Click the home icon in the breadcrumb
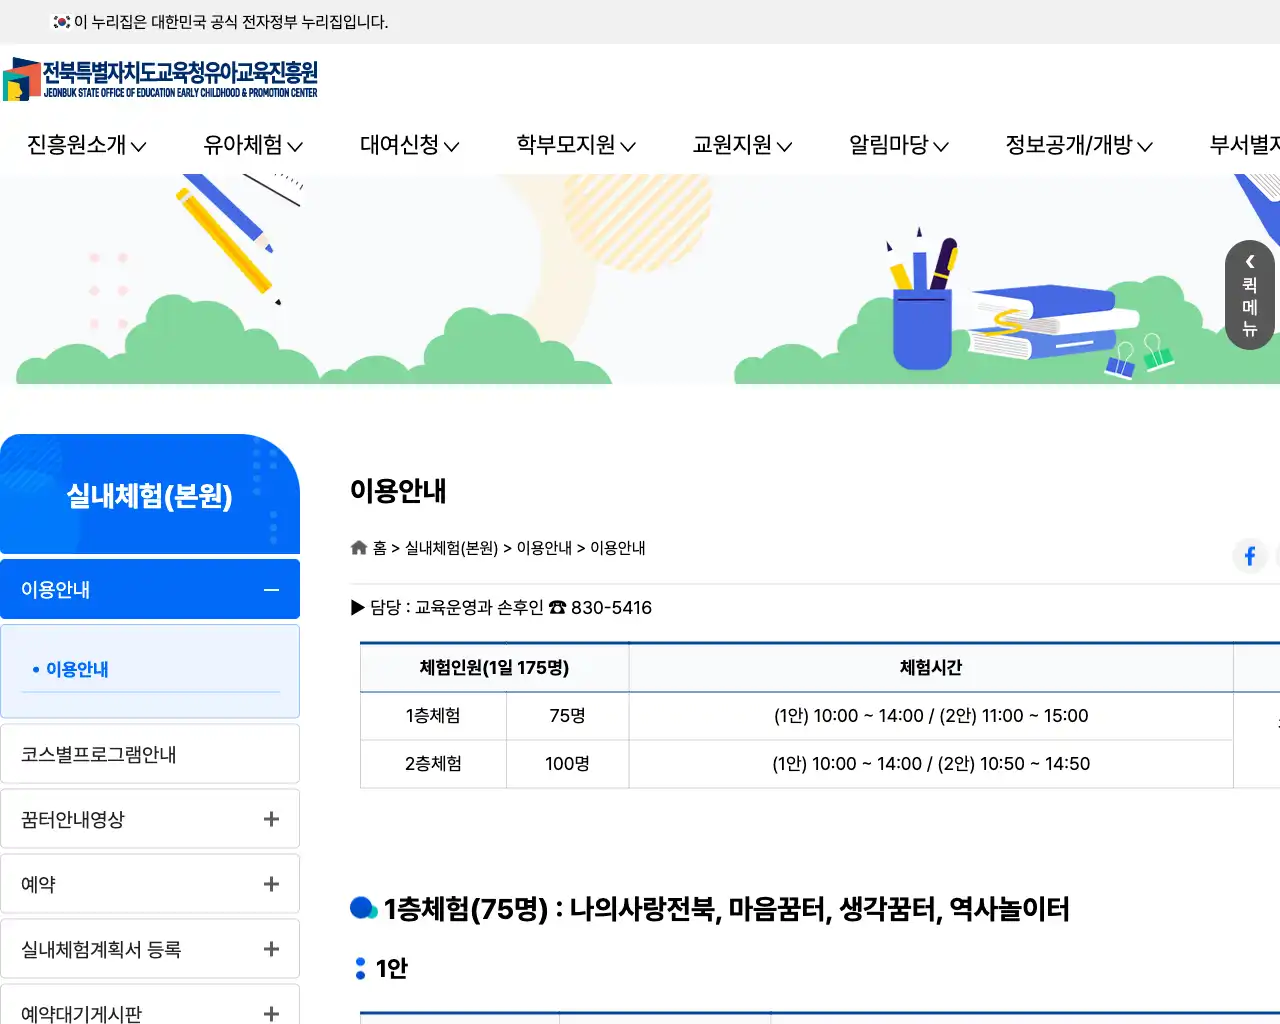 click(x=358, y=547)
